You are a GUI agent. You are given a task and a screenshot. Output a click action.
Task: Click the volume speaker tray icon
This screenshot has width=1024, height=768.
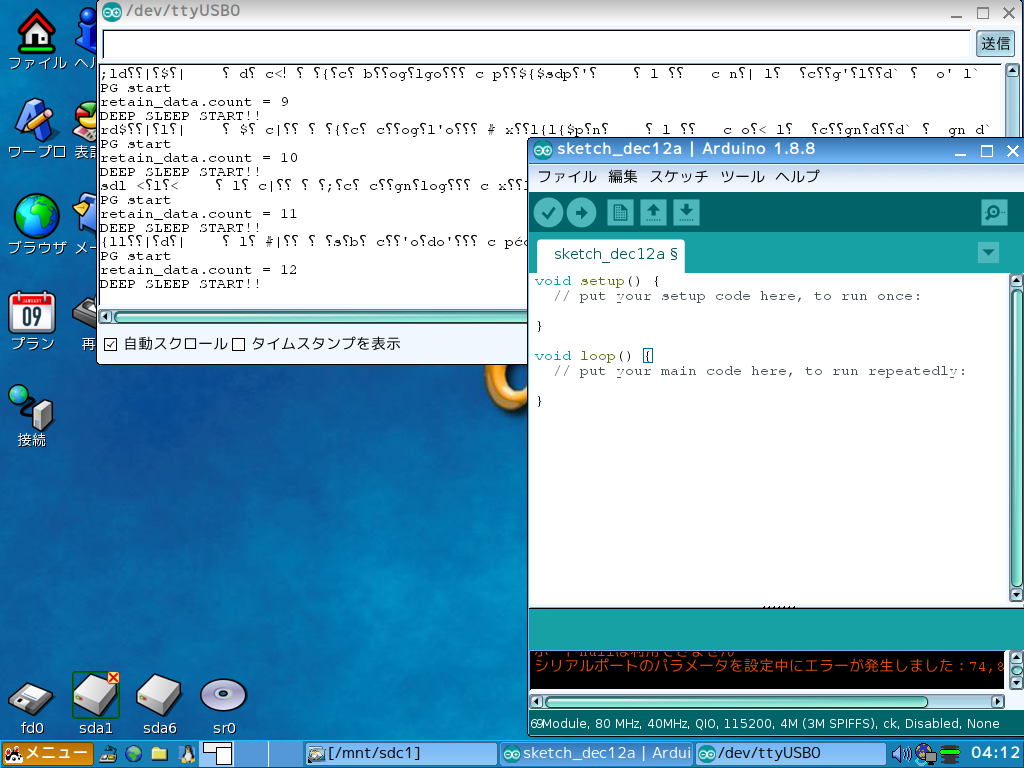[x=901, y=754]
